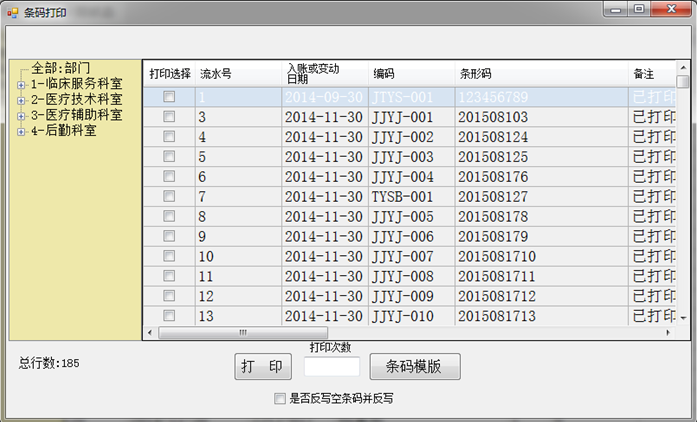This screenshot has width=697, height=422.
Task: Click the horizontal scrollbar right arrow
Action: click(668, 332)
